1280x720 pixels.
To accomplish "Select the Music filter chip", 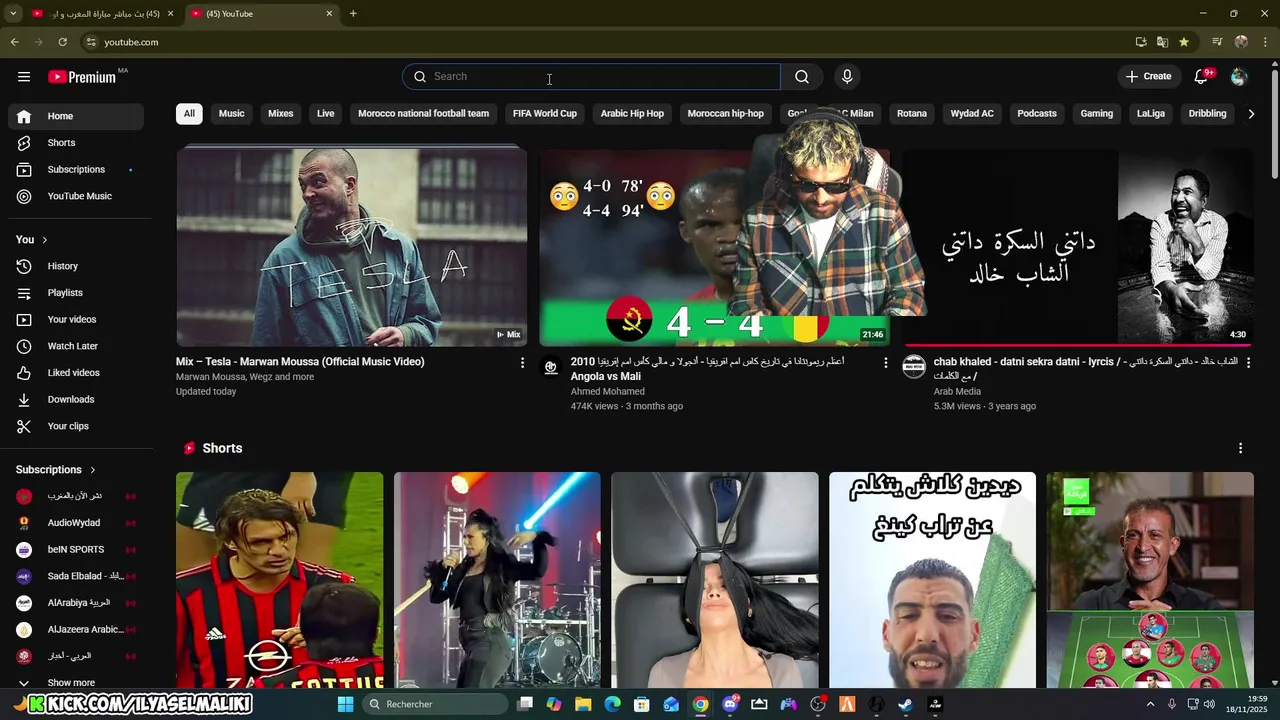I will tap(232, 114).
